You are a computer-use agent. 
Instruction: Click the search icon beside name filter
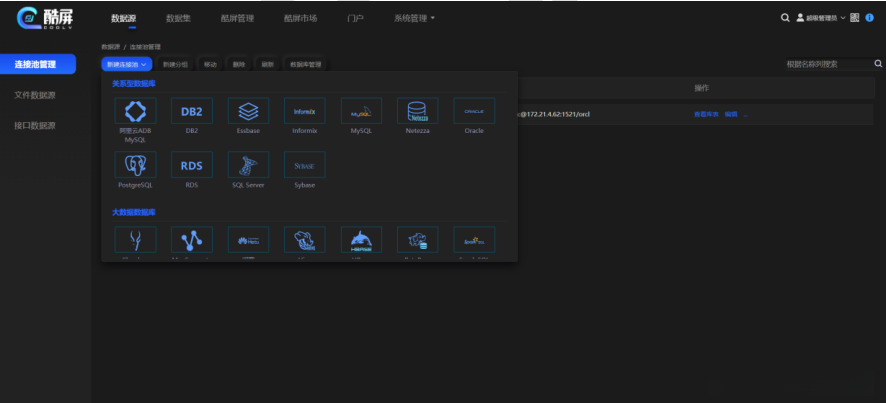click(878, 64)
